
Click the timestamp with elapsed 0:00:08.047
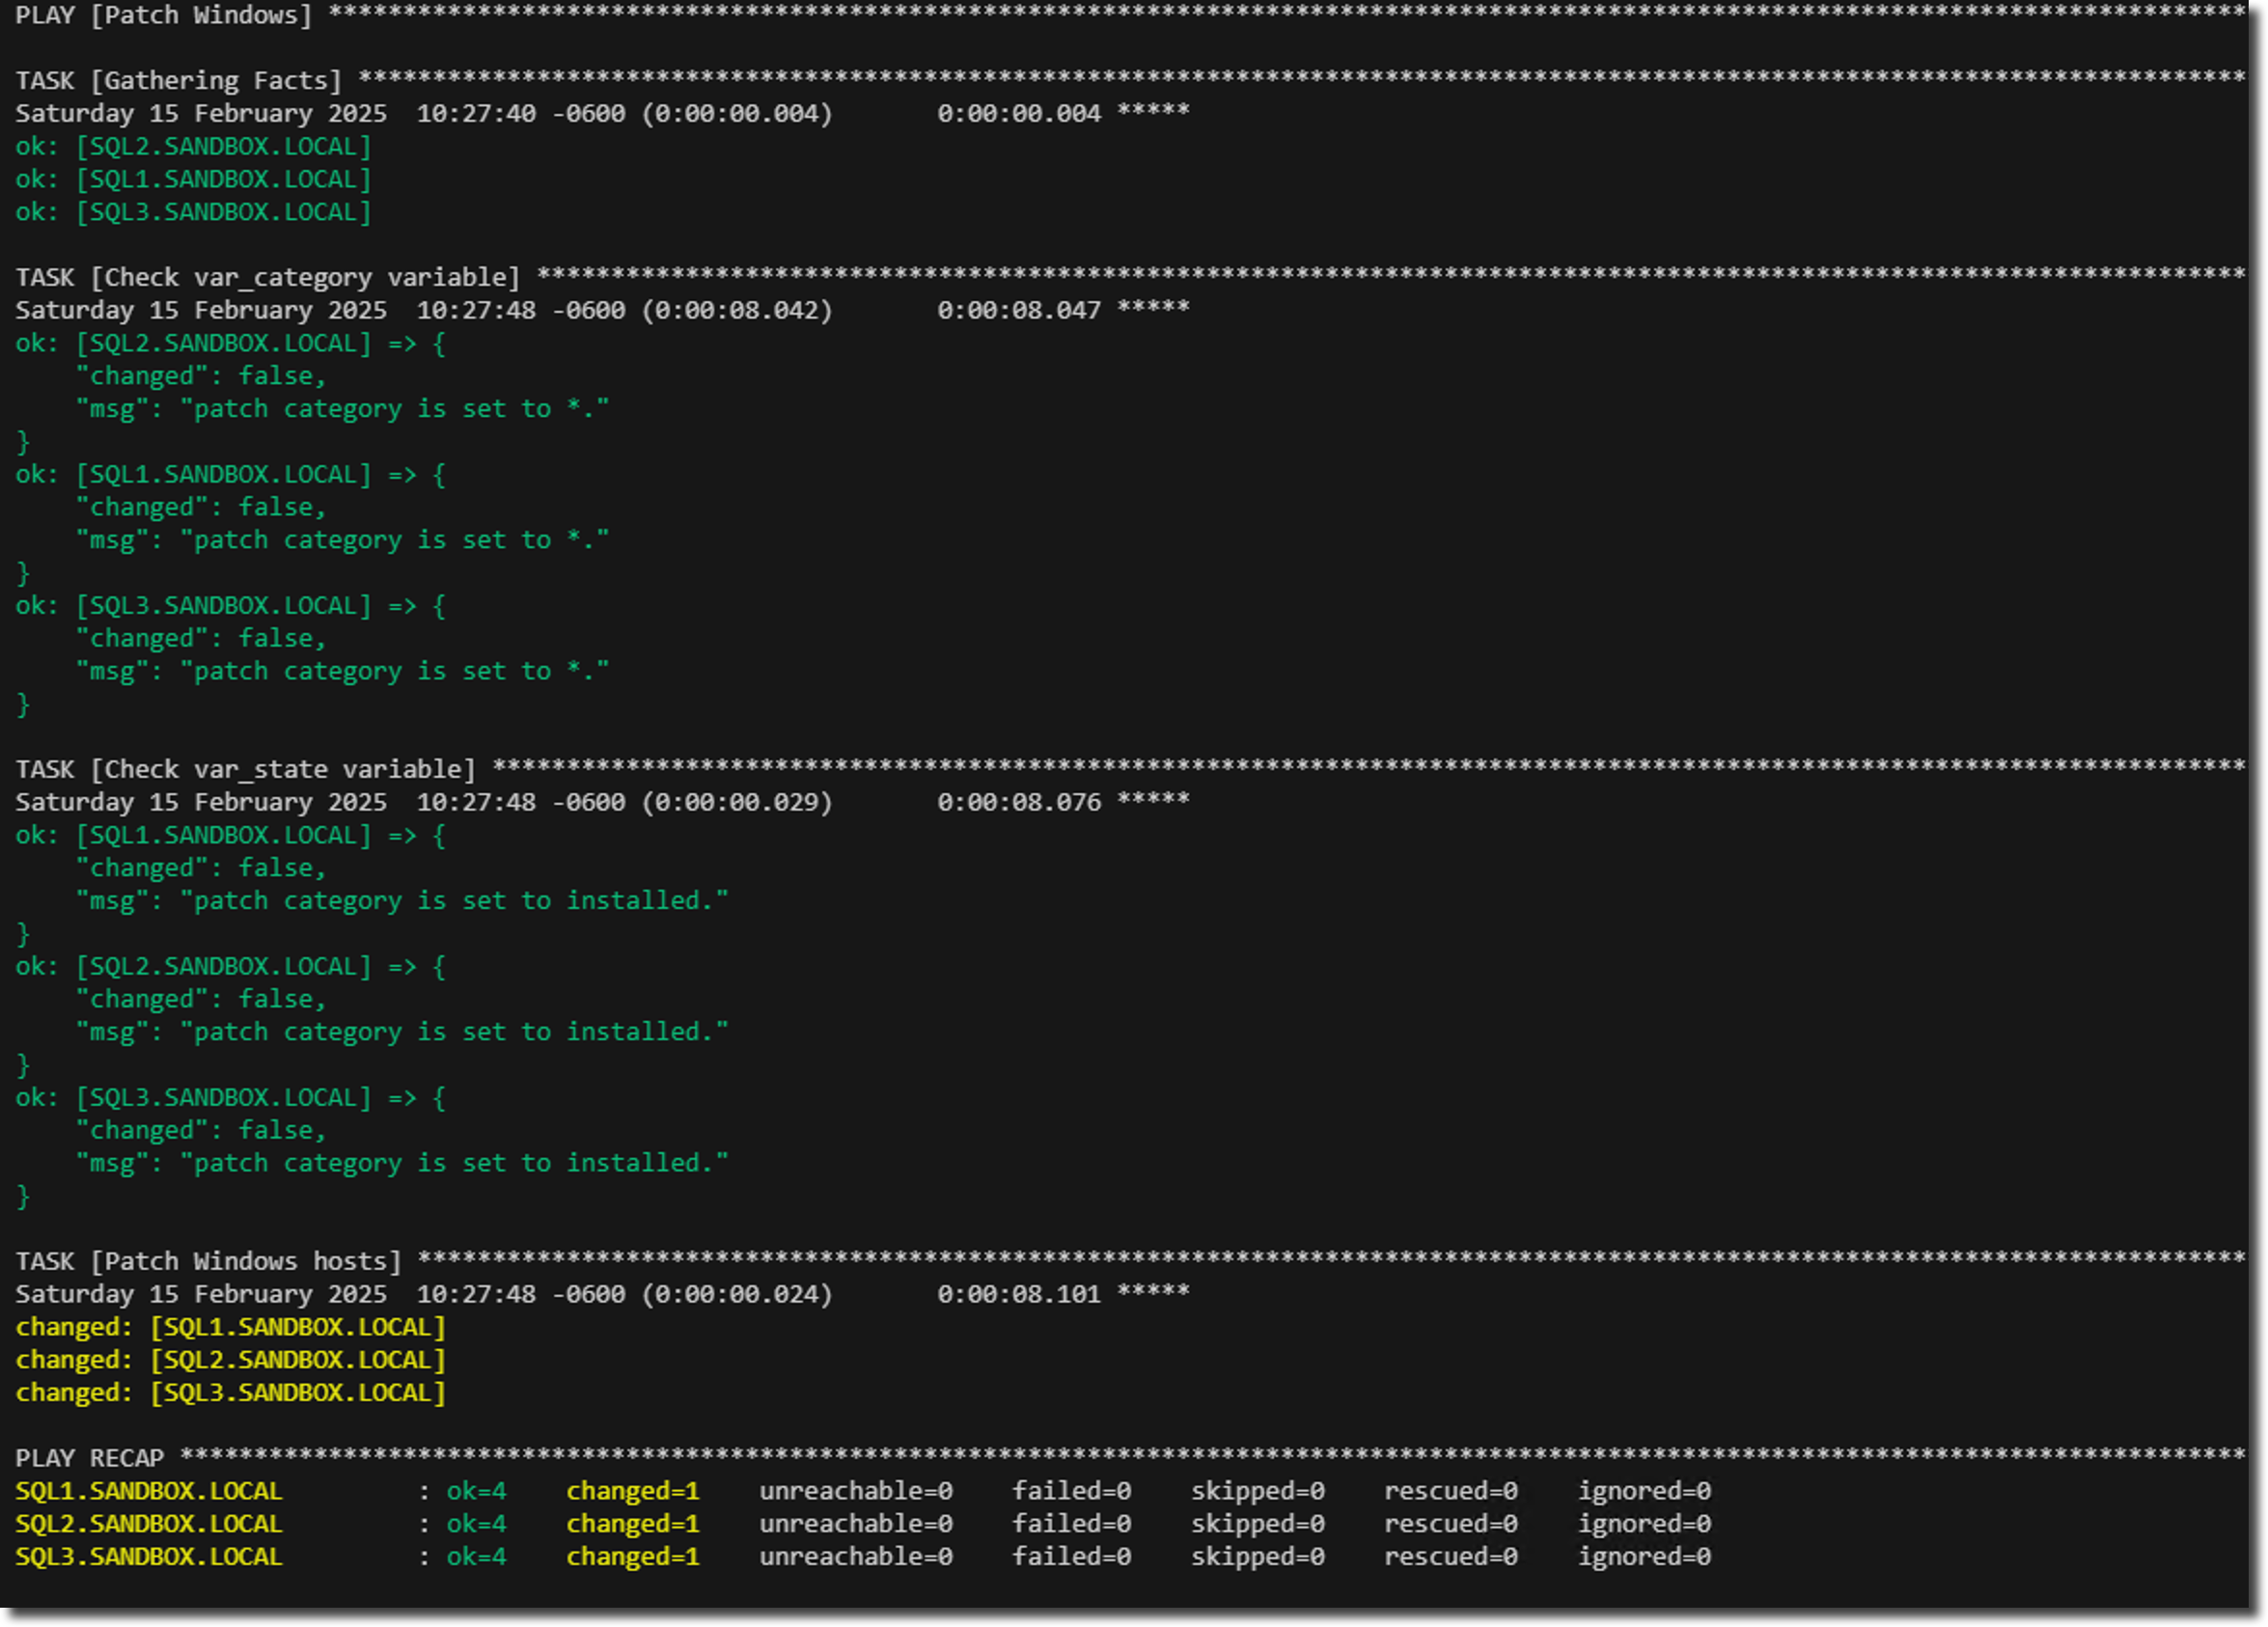click(602, 310)
